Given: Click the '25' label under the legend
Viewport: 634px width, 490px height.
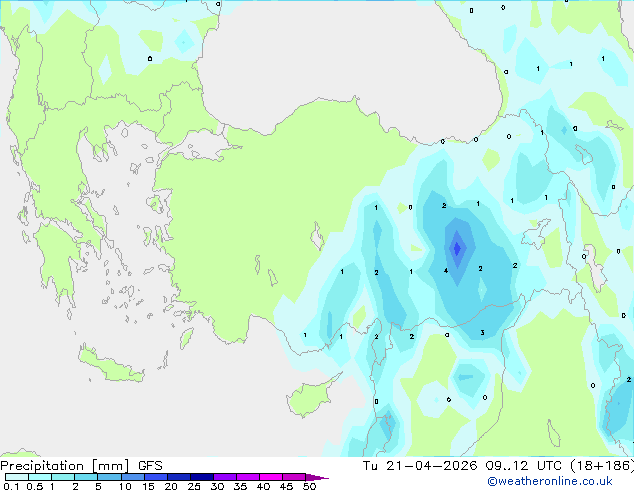Looking at the screenshot, I should click(194, 486).
